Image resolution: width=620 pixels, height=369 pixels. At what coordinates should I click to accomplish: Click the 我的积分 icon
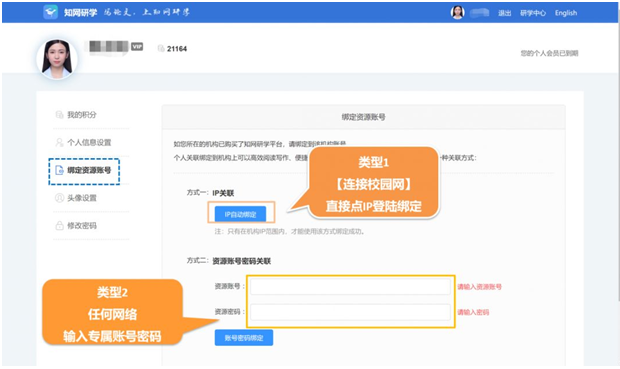(59, 115)
